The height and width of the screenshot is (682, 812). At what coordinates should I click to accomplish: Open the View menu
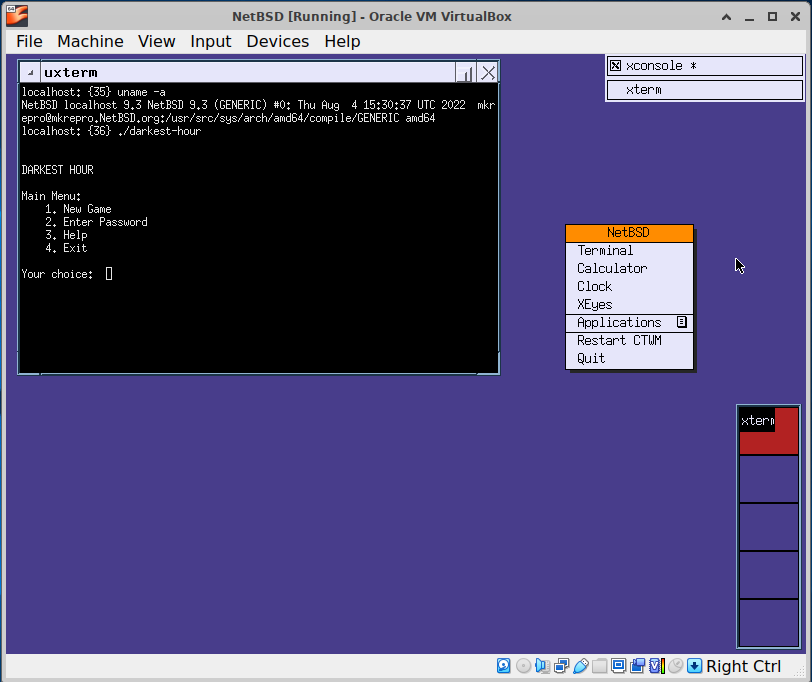[x=156, y=41]
